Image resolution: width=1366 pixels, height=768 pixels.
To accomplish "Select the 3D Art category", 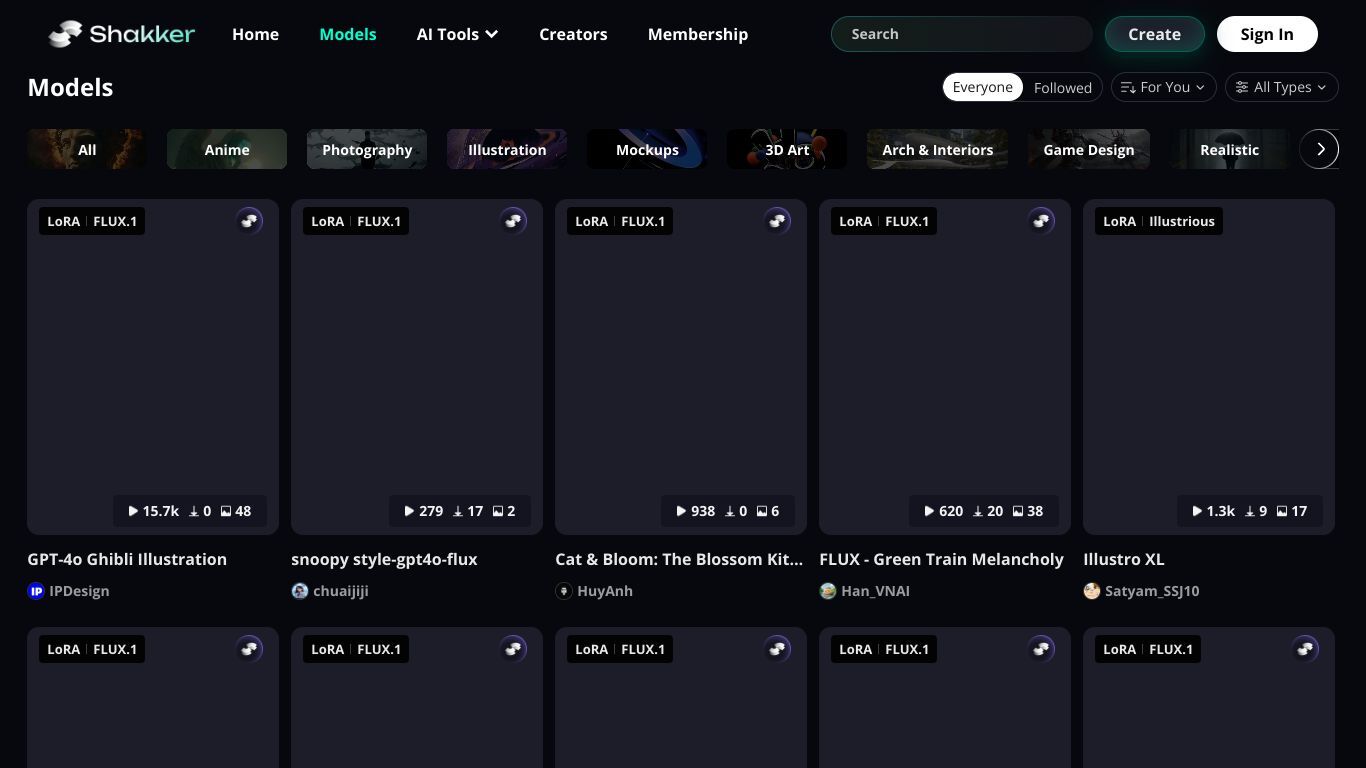I will tap(787, 149).
